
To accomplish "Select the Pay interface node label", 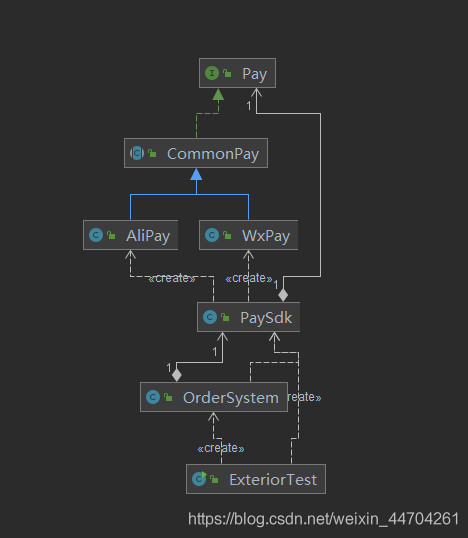I will coord(254,74).
